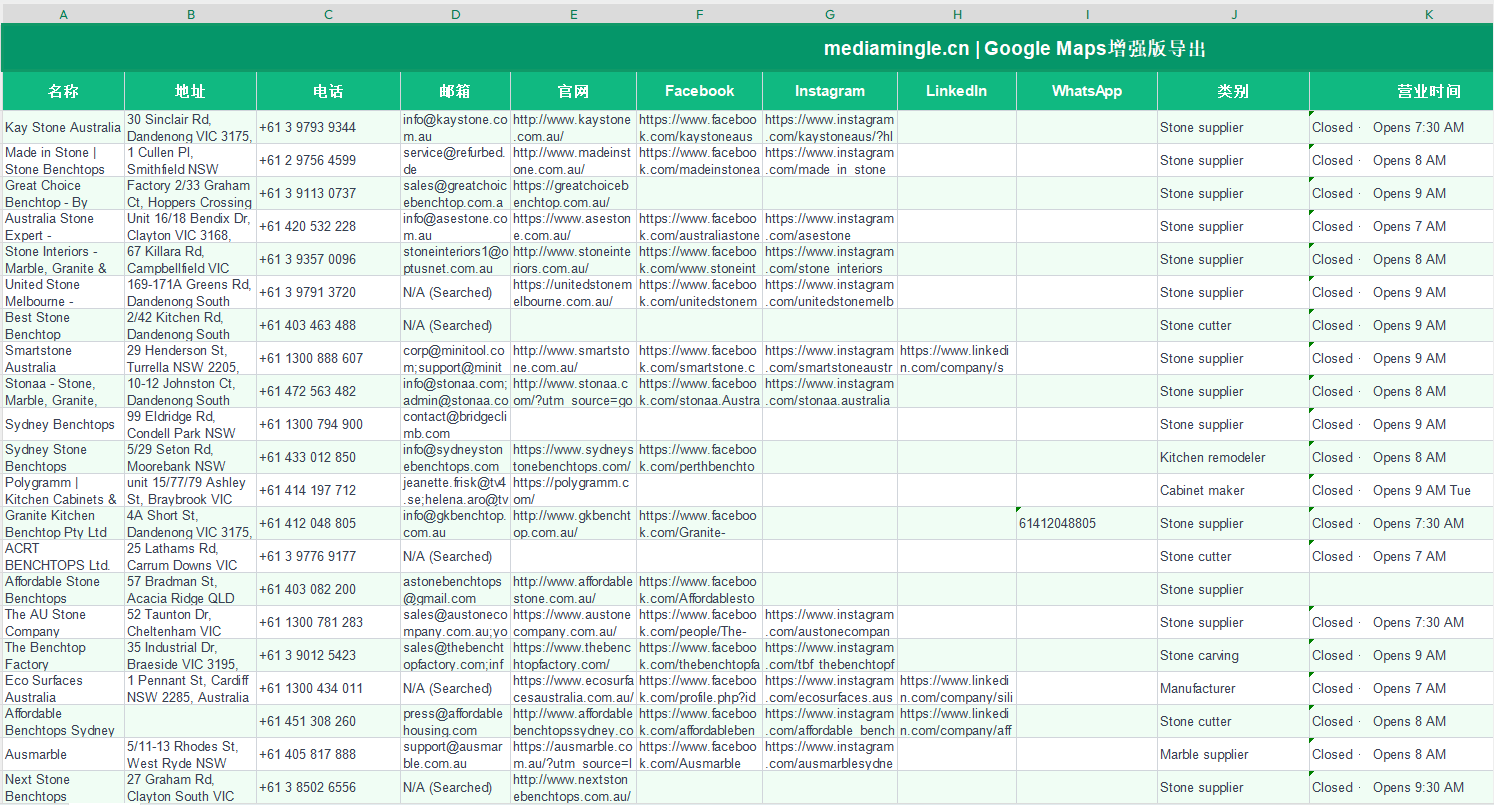
Task: Click the 邮箱 header cell
Action: point(455,91)
